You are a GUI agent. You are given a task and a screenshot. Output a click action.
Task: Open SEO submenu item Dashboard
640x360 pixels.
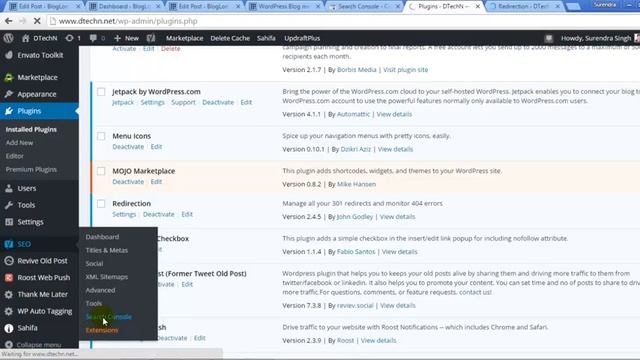click(102, 237)
